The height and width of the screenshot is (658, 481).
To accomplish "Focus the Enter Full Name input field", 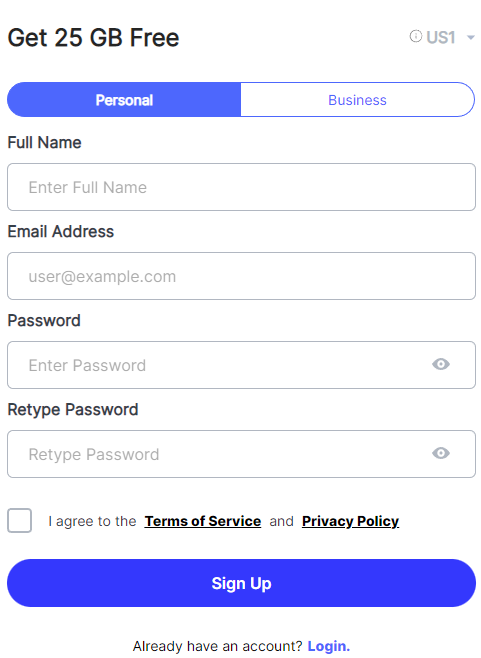I will tap(241, 187).
